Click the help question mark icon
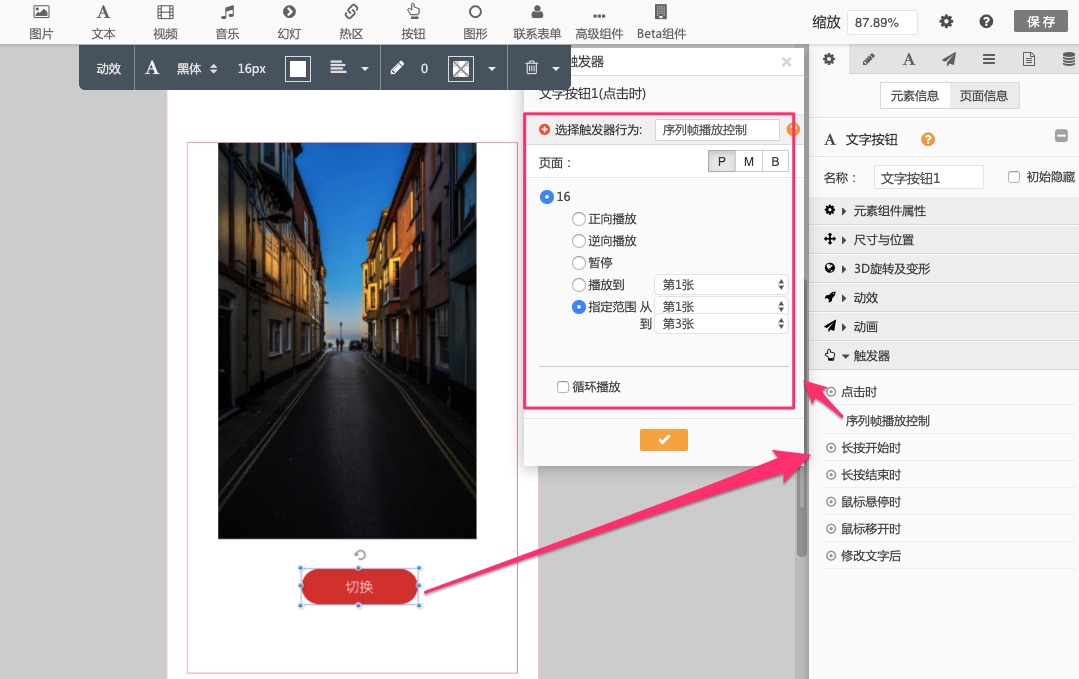The height and width of the screenshot is (679, 1079). 986,22
